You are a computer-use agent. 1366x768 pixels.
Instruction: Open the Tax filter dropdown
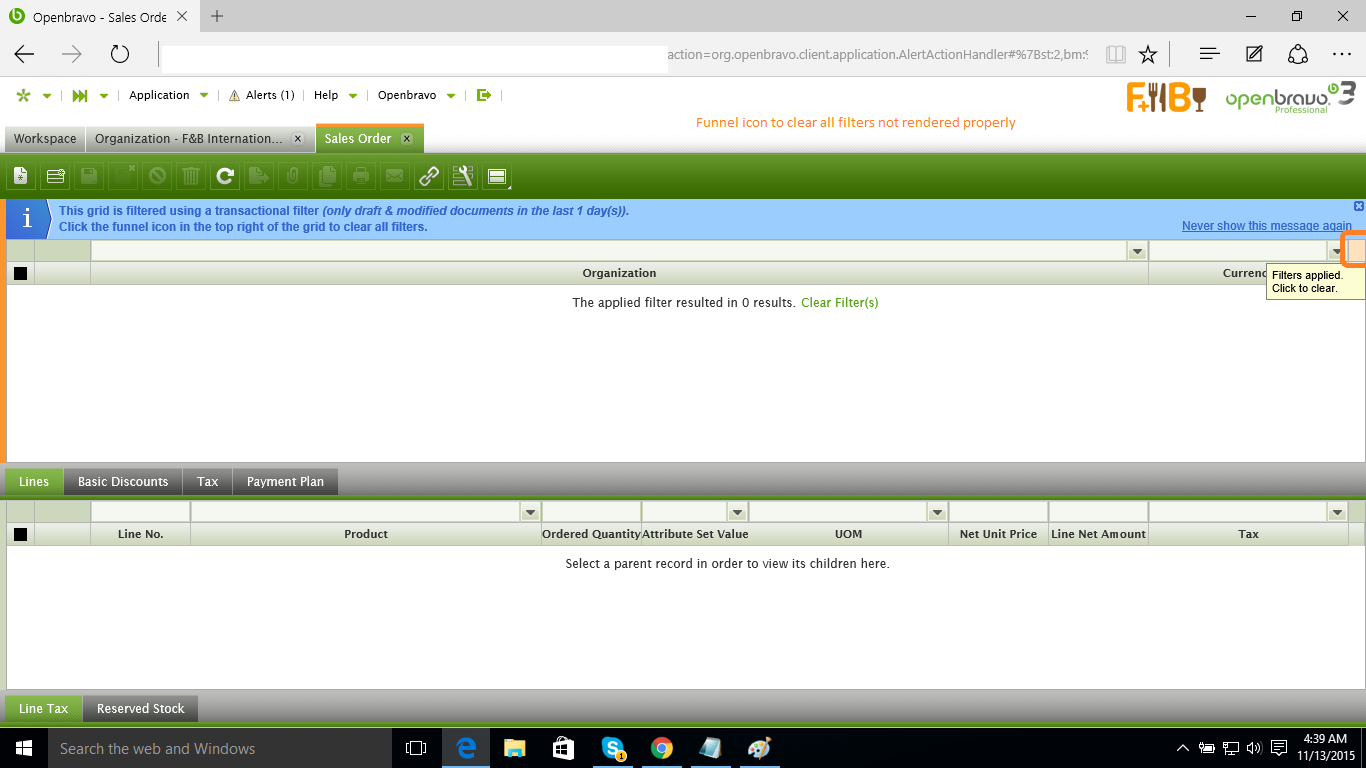coord(1337,512)
